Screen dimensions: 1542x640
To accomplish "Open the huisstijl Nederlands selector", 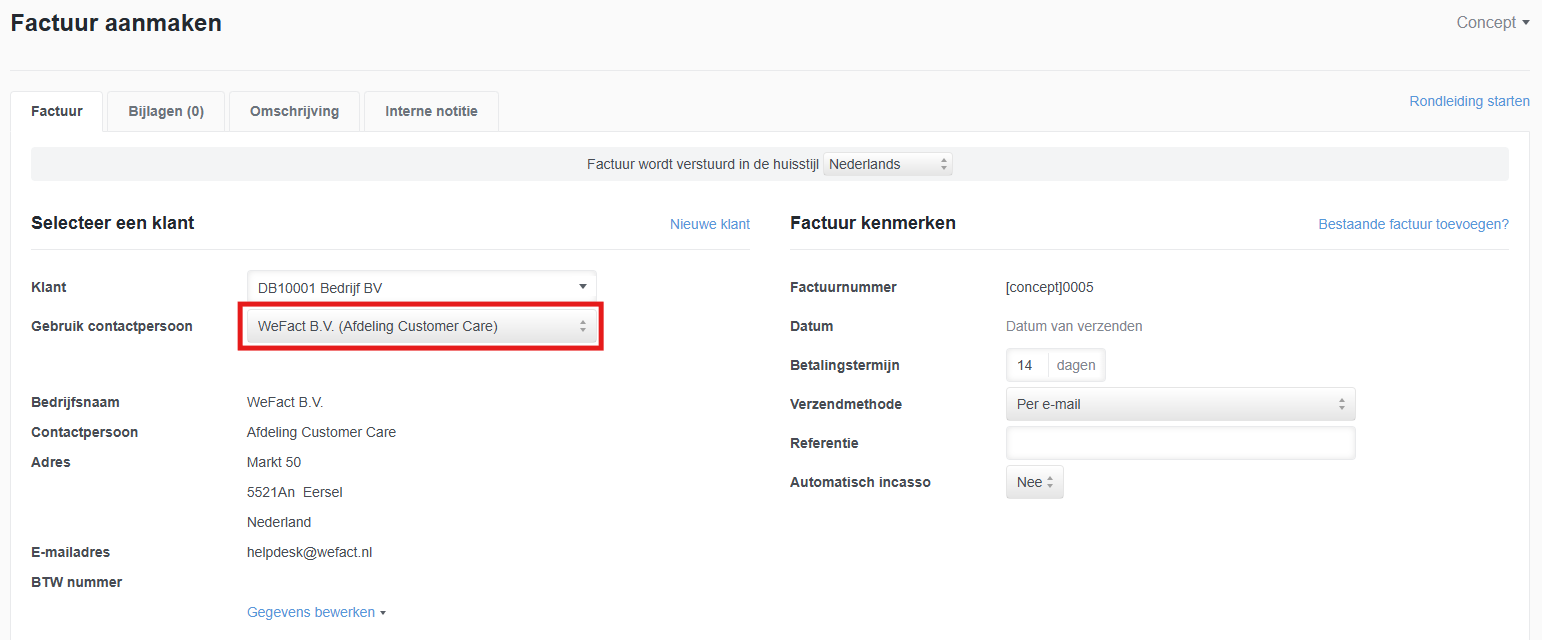I will (887, 164).
